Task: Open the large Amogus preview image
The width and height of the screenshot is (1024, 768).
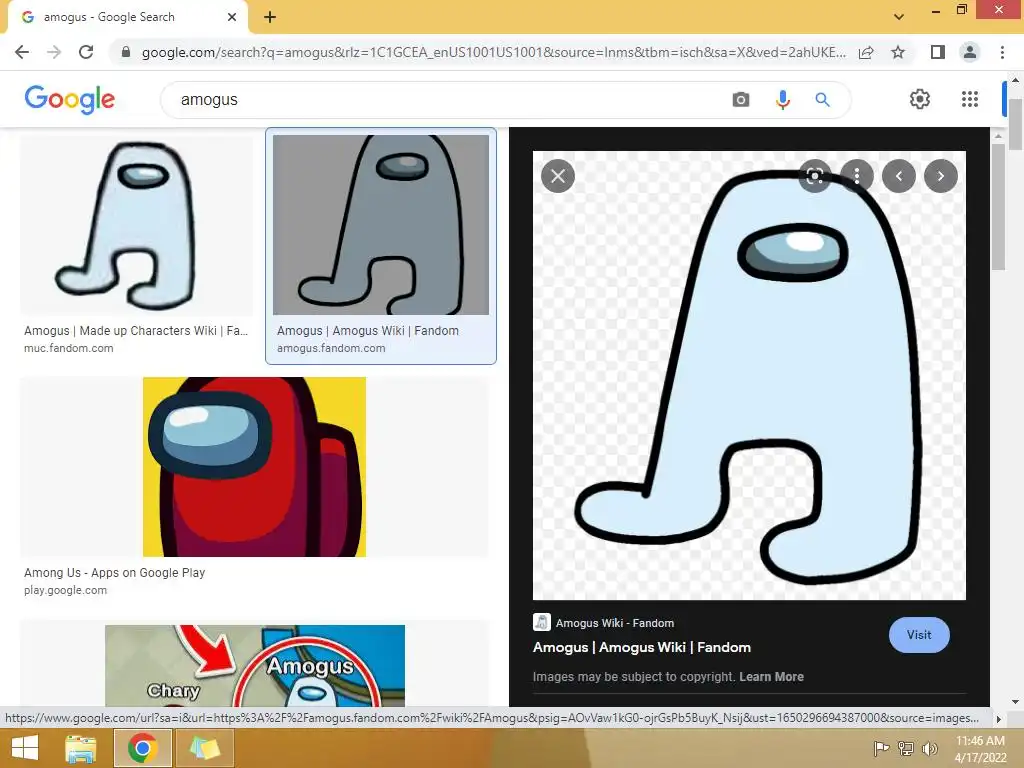Action: point(749,376)
